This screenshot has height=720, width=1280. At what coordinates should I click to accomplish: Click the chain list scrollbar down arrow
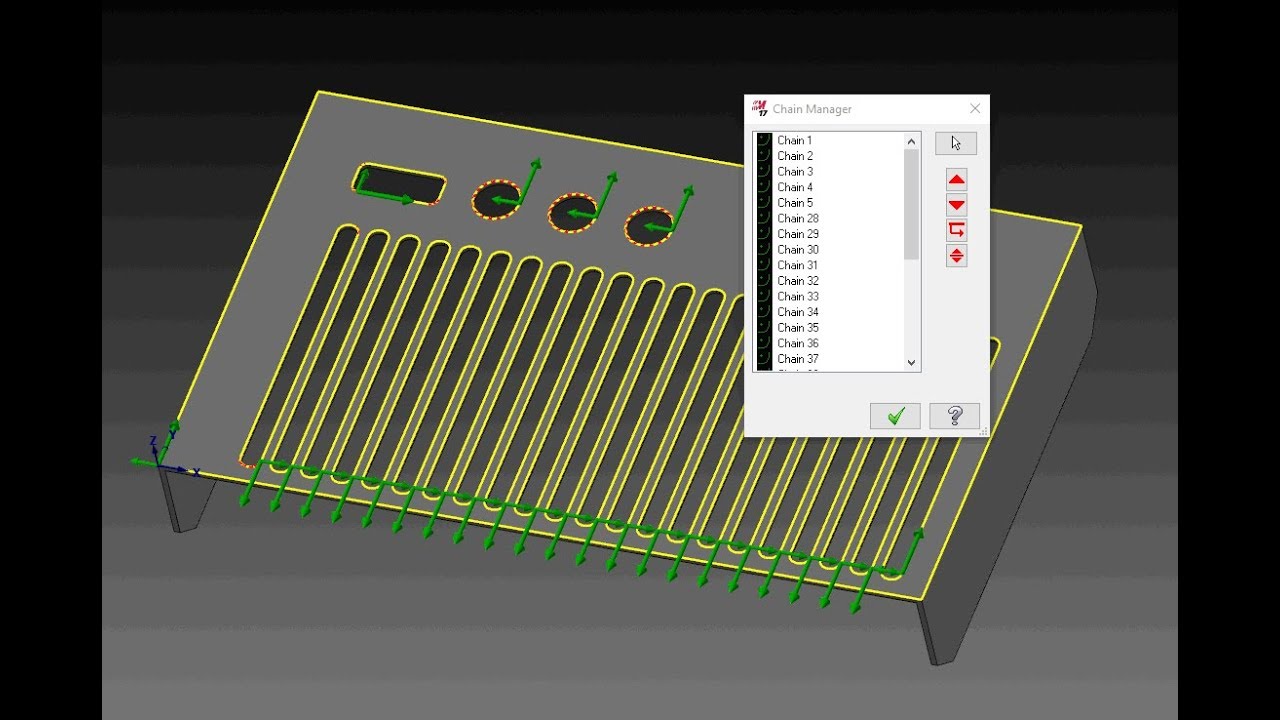pos(911,363)
